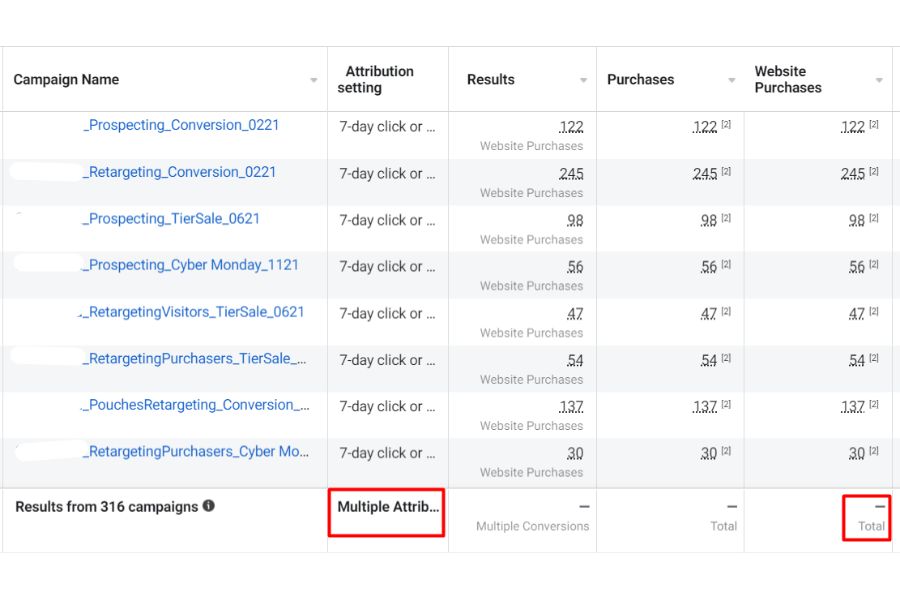Click Results column header label
Image resolution: width=900 pixels, height=600 pixels.
point(491,79)
